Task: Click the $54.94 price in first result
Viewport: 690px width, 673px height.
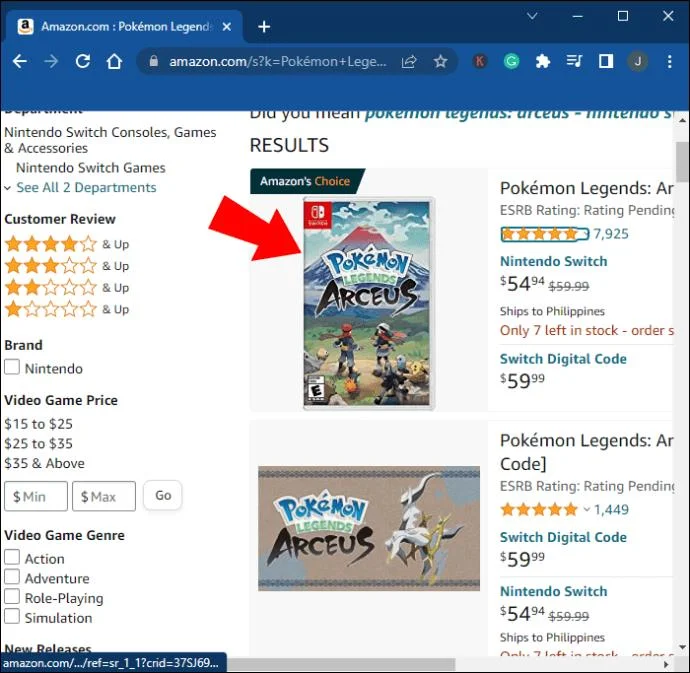Action: pyautogui.click(x=522, y=284)
